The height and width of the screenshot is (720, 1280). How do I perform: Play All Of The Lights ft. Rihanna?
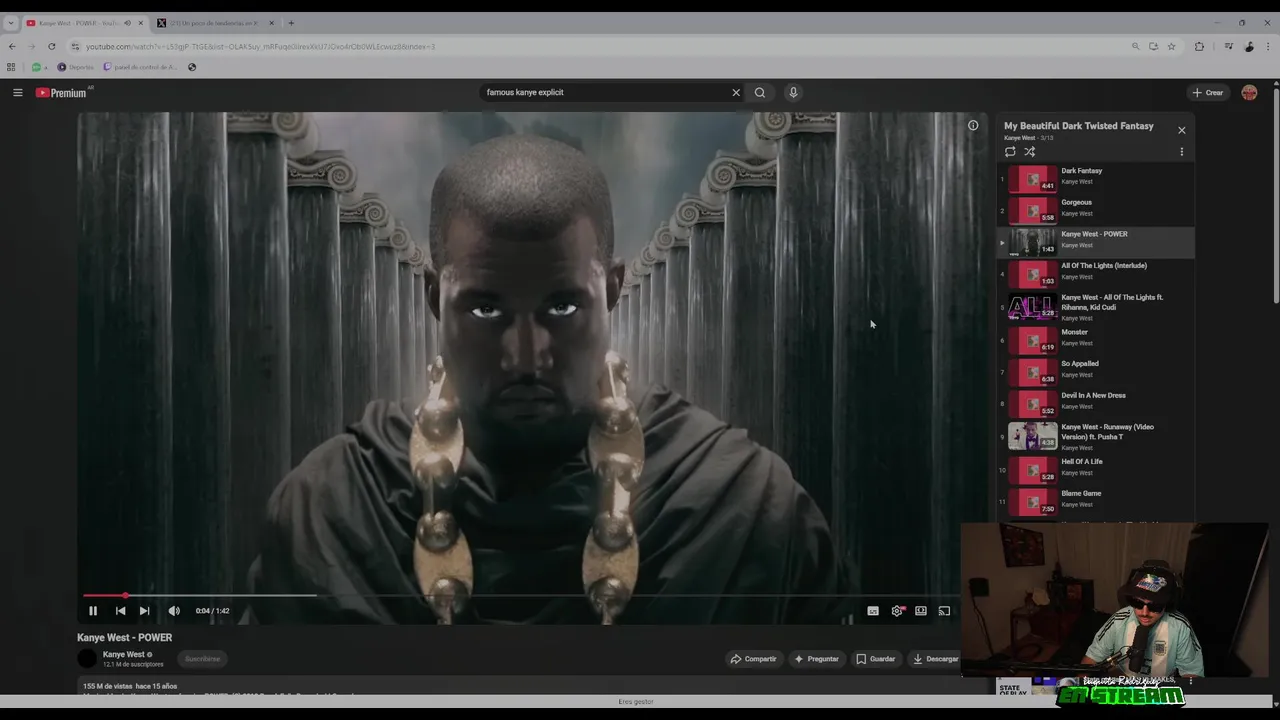tap(1096, 307)
